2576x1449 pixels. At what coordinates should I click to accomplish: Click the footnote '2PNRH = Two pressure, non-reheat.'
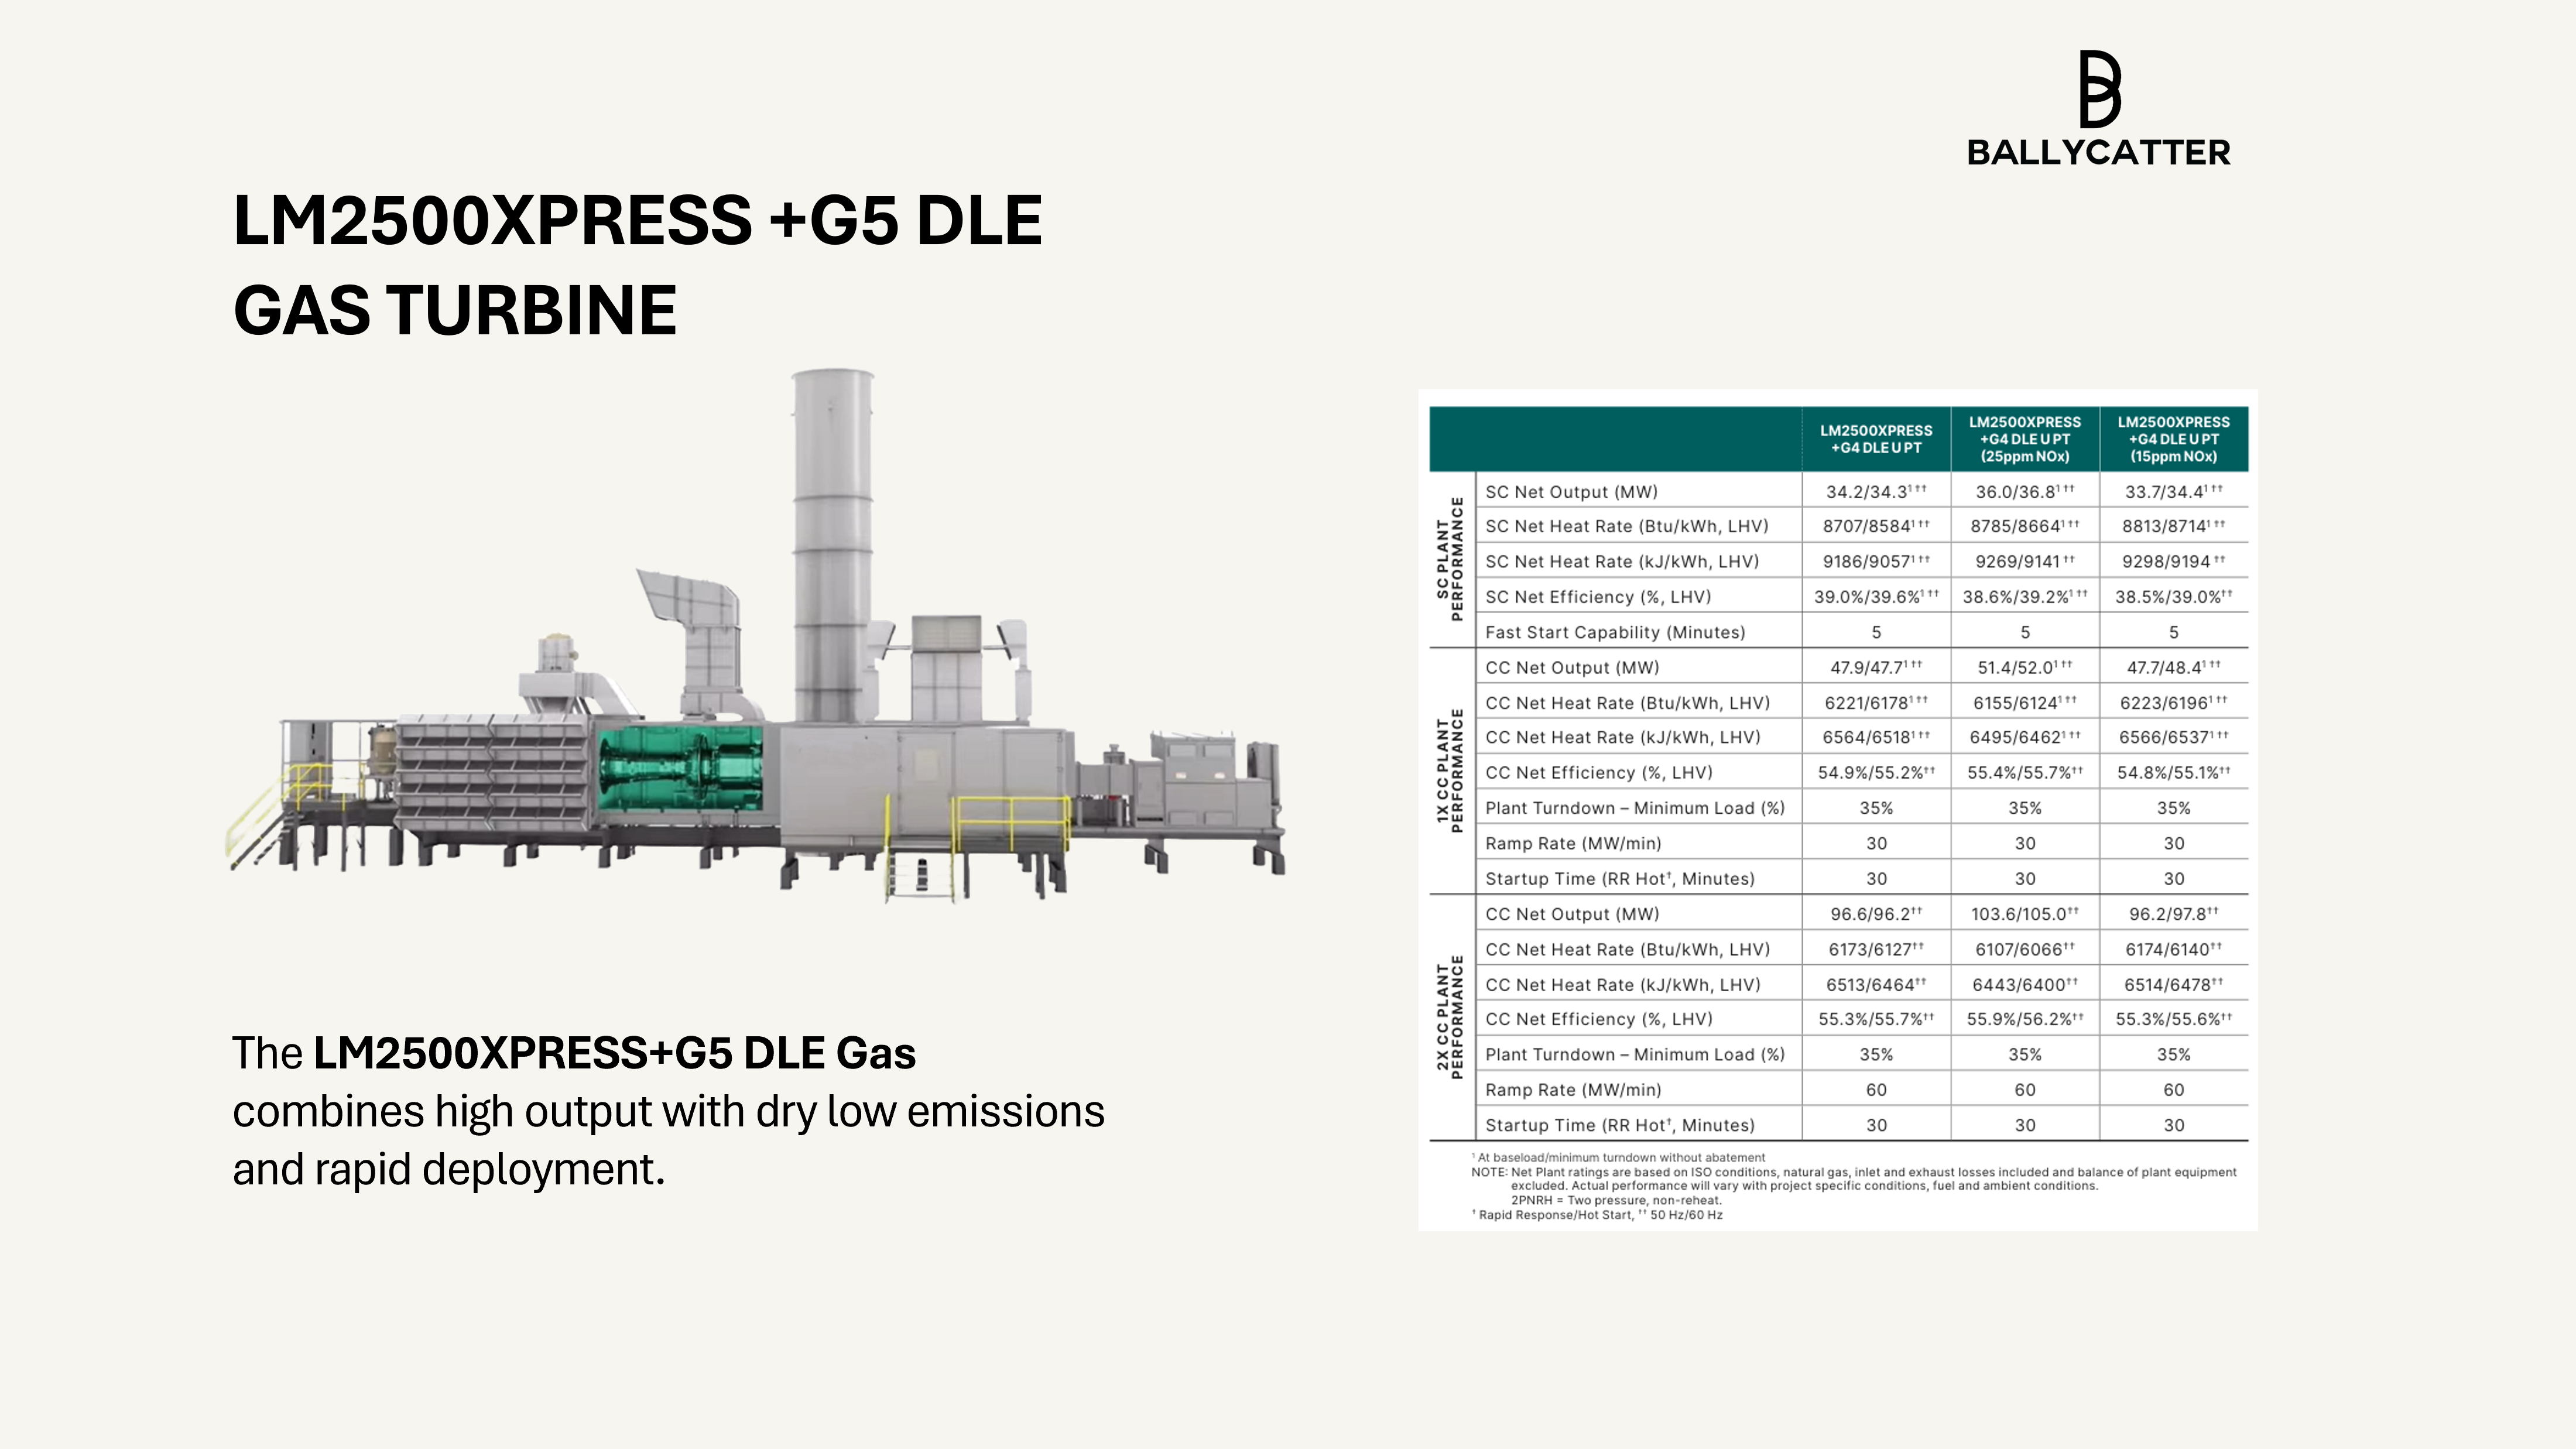tap(1617, 1200)
